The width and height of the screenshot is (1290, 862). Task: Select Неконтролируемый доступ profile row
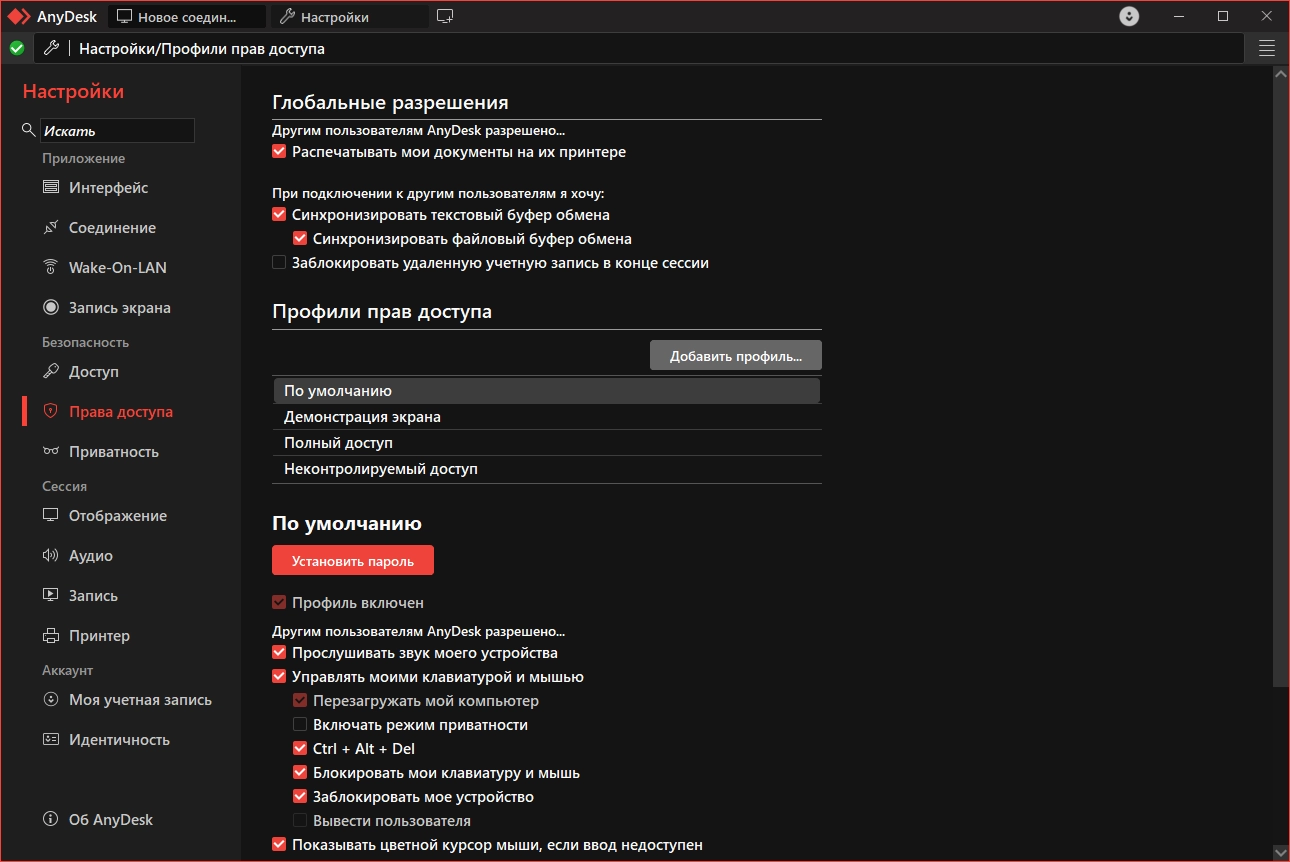point(547,469)
